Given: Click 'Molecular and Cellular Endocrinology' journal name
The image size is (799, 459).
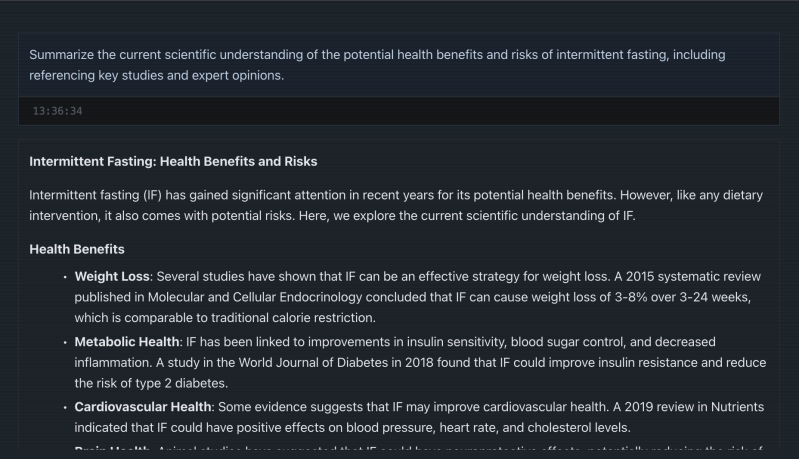Looking at the screenshot, I should click(x=255, y=297).
